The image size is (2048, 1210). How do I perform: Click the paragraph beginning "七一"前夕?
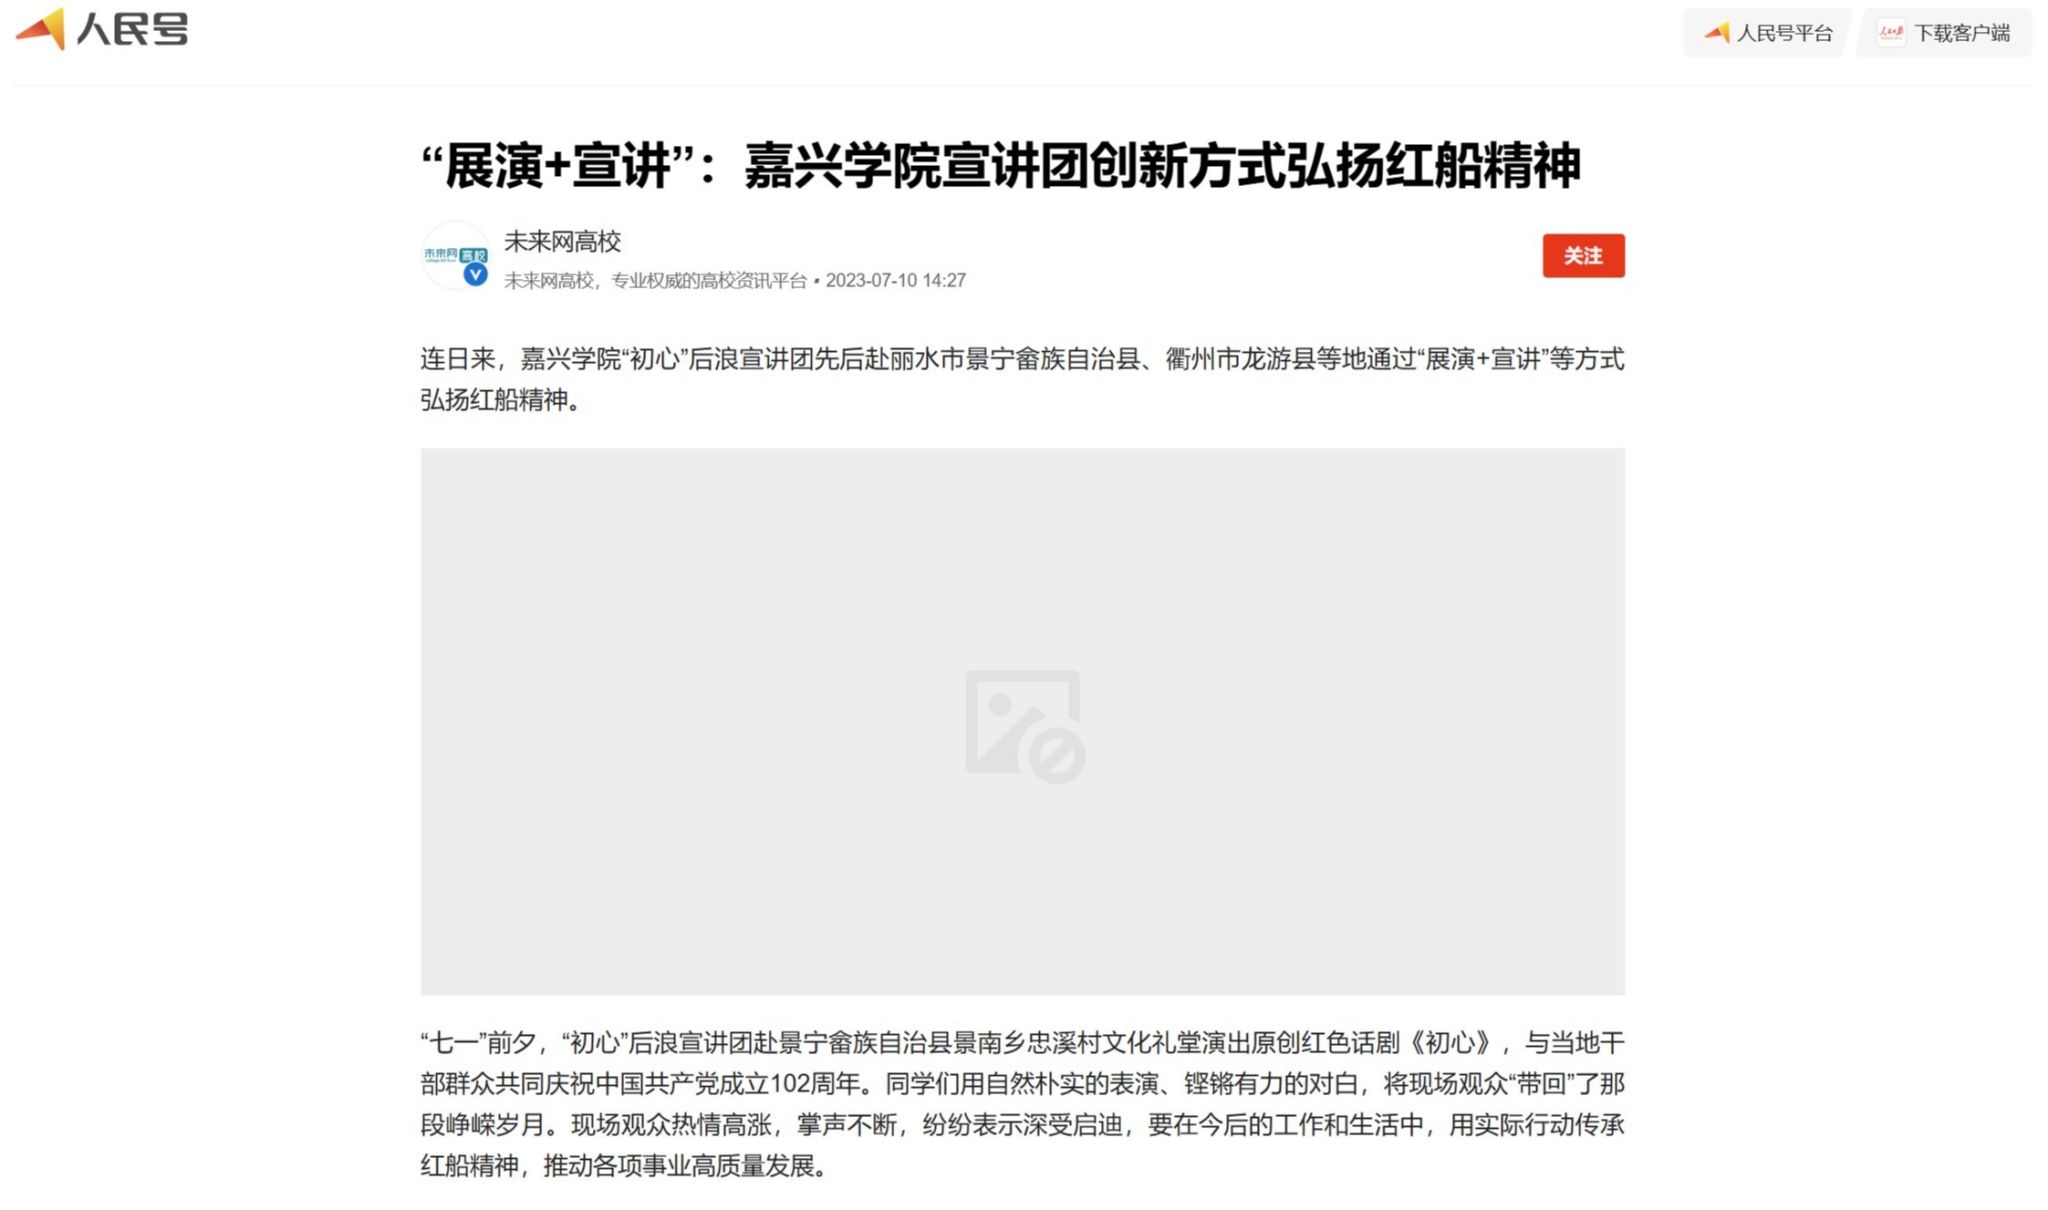tap(1022, 1104)
